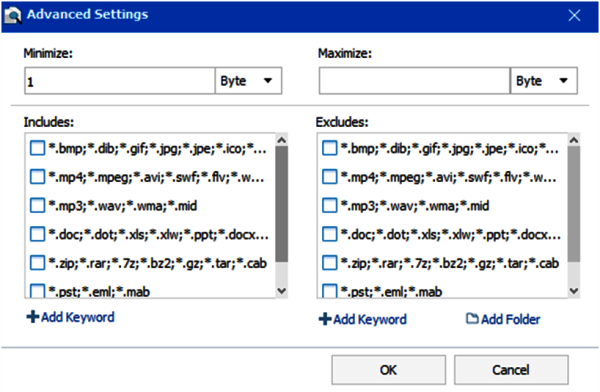600x392 pixels.
Task: Click the Includes list scrollbar thumb
Action: [282, 204]
